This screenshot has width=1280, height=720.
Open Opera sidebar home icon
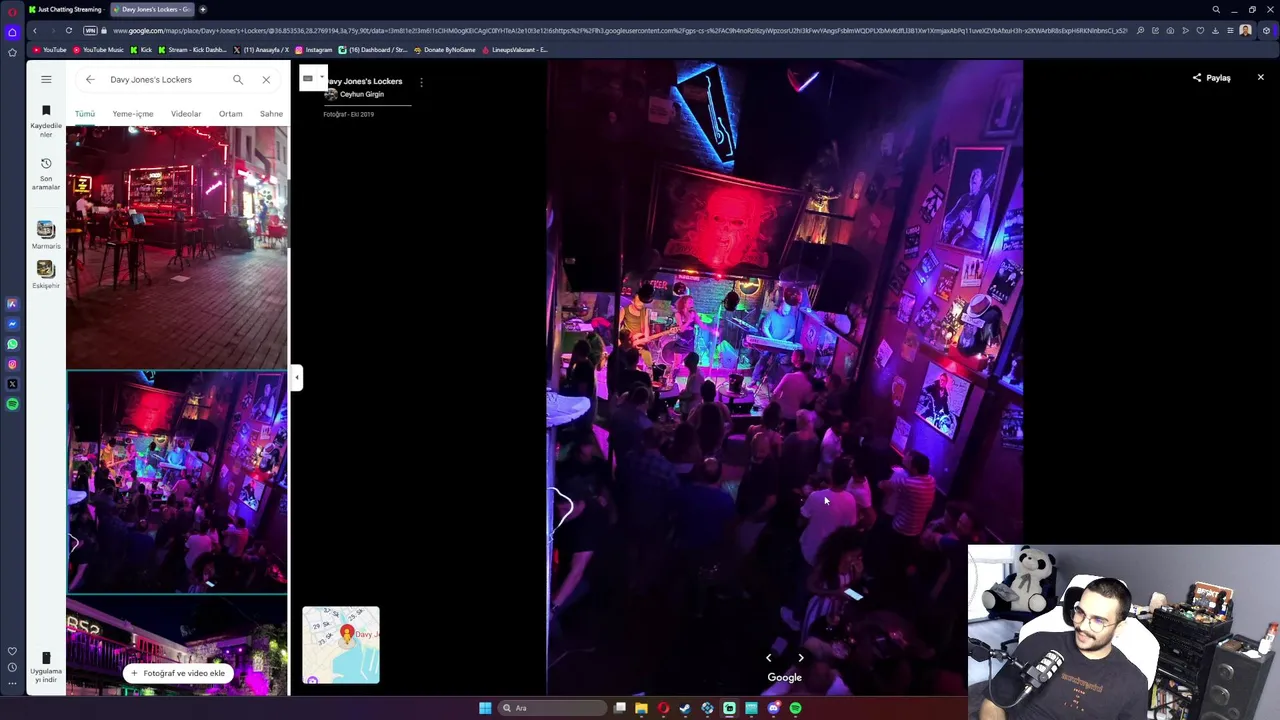coord(12,32)
